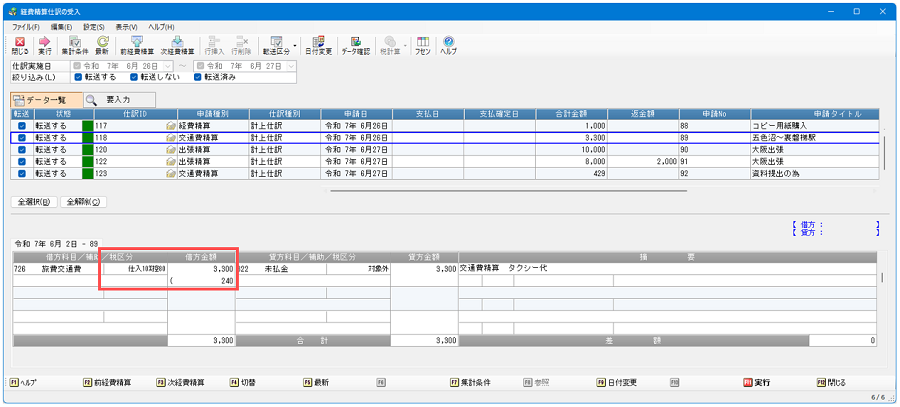The height and width of the screenshot is (407, 900).
Task: Open the ヘルプ(H) menu
Action: click(x=161, y=27)
